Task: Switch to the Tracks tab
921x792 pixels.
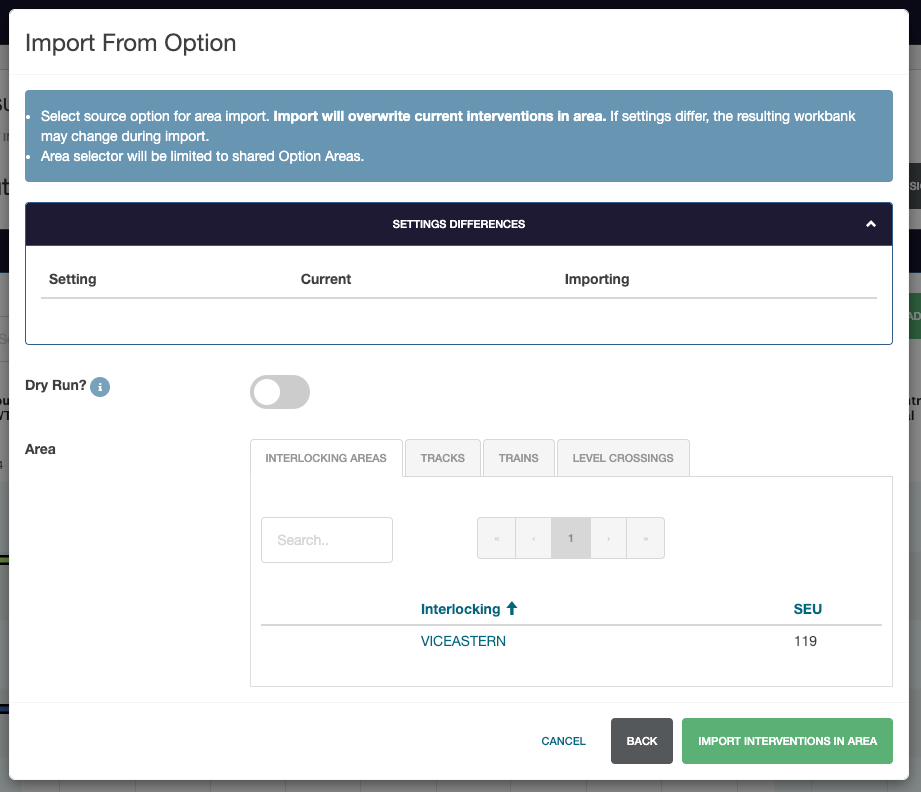Action: pyautogui.click(x=442, y=458)
